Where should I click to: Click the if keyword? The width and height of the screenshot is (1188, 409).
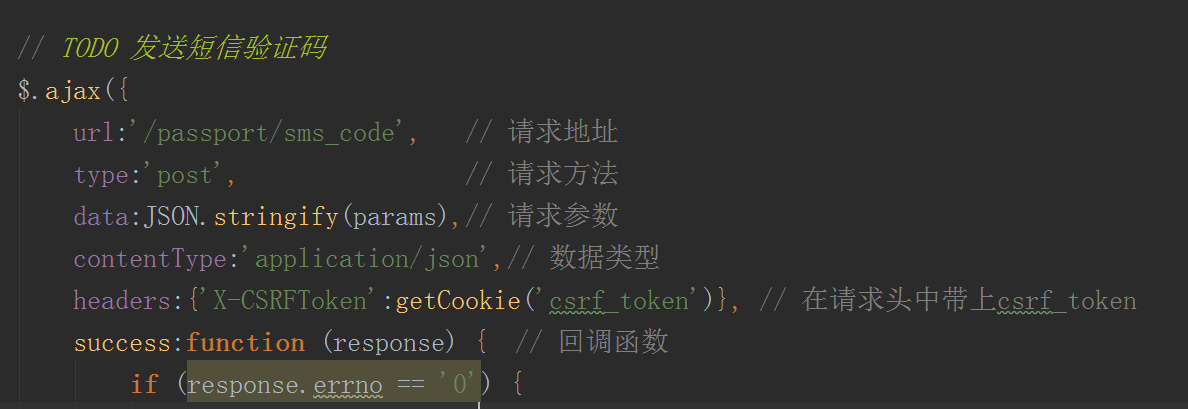pyautogui.click(x=145, y=385)
